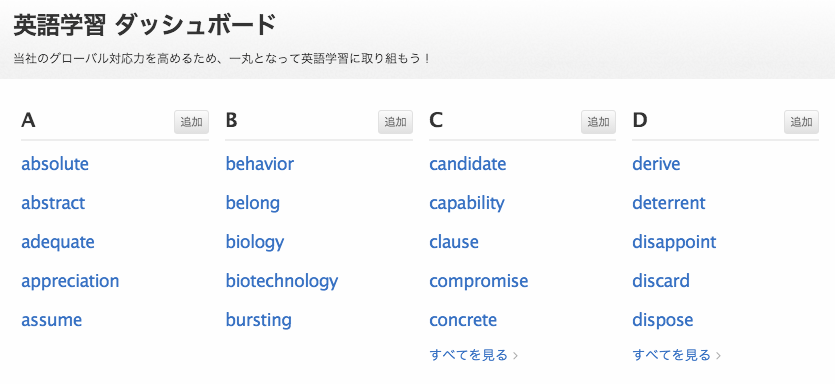This screenshot has width=835, height=384.
Task: Click the 追加 button in column B
Action: (395, 122)
